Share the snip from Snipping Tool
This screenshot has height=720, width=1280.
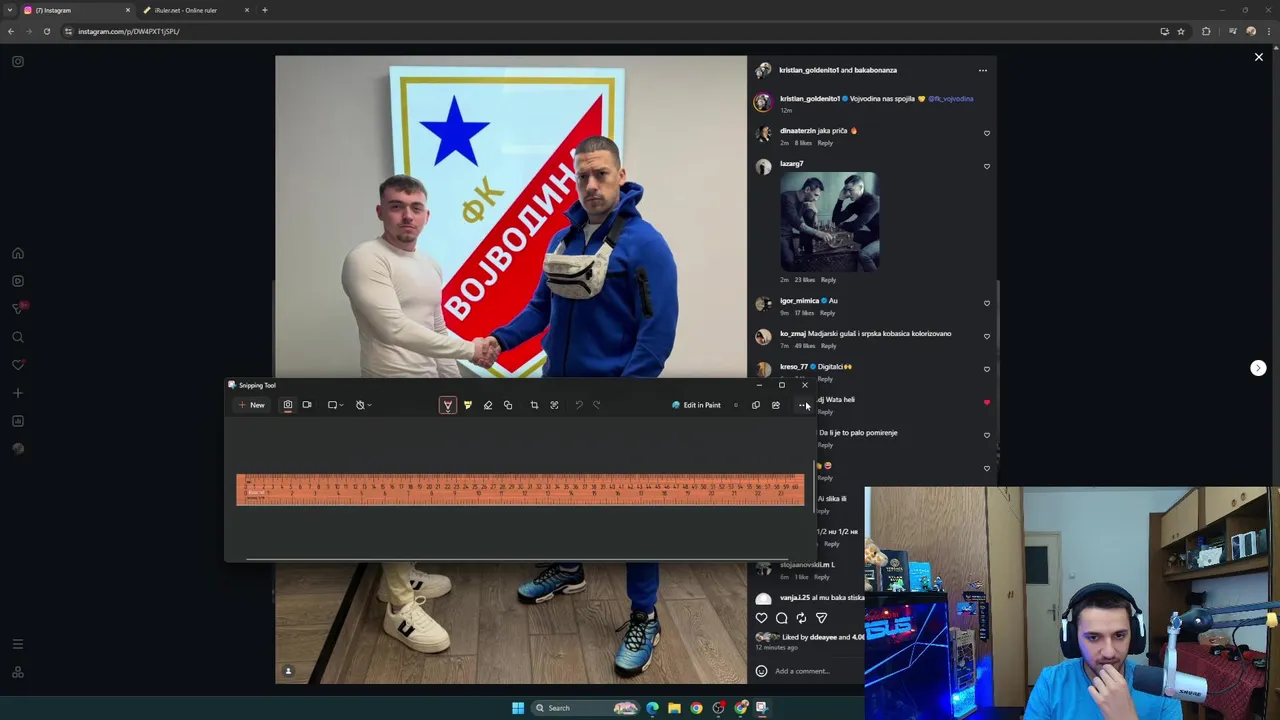pos(775,405)
